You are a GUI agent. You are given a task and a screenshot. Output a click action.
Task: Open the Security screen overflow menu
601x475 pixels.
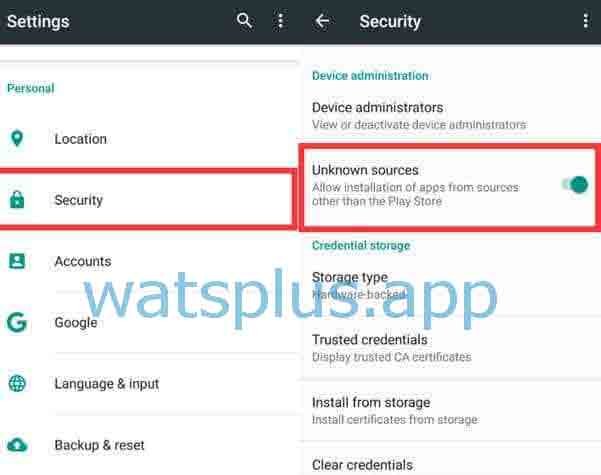tap(585, 21)
